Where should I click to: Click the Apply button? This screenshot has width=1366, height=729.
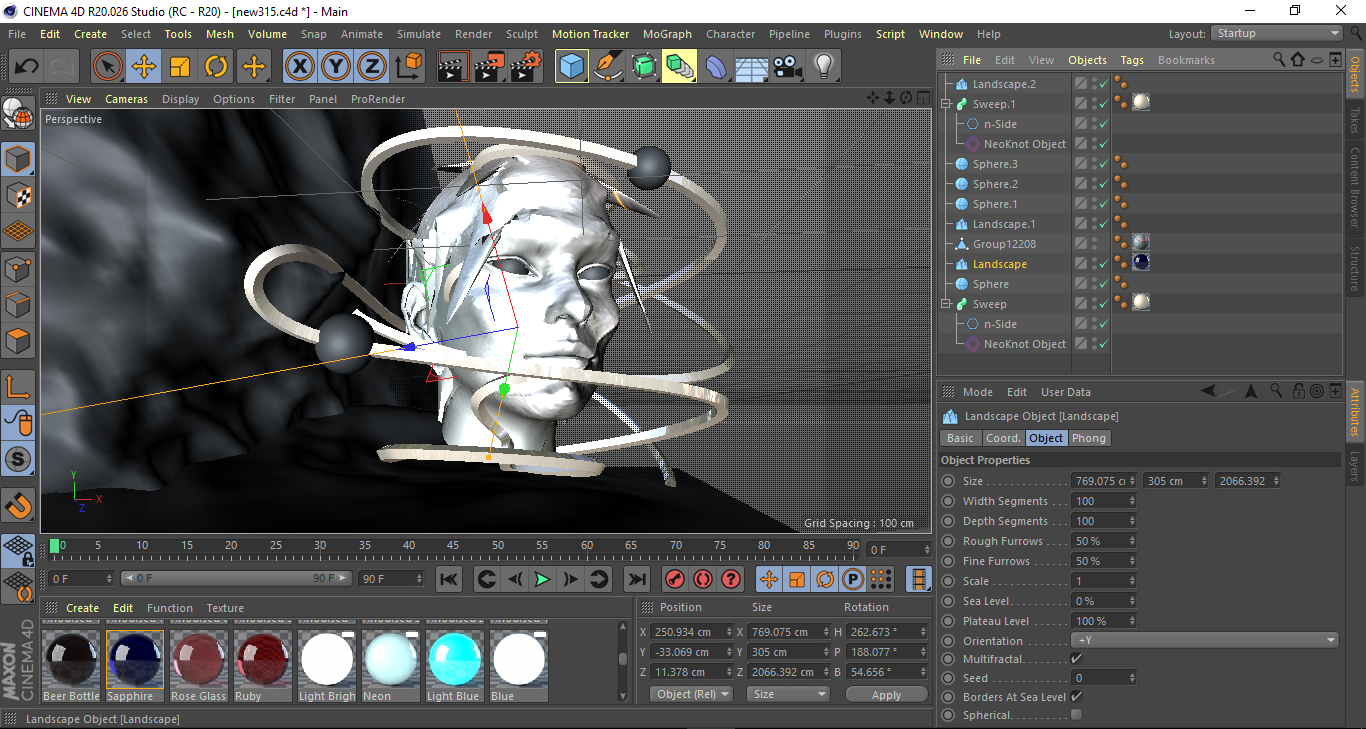click(x=886, y=694)
